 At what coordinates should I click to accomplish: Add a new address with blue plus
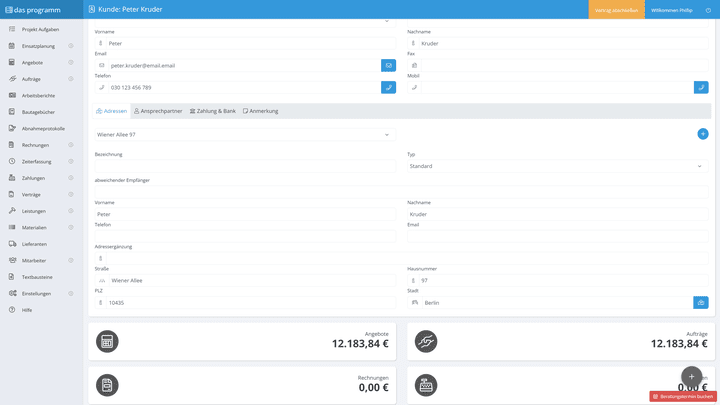click(x=703, y=134)
